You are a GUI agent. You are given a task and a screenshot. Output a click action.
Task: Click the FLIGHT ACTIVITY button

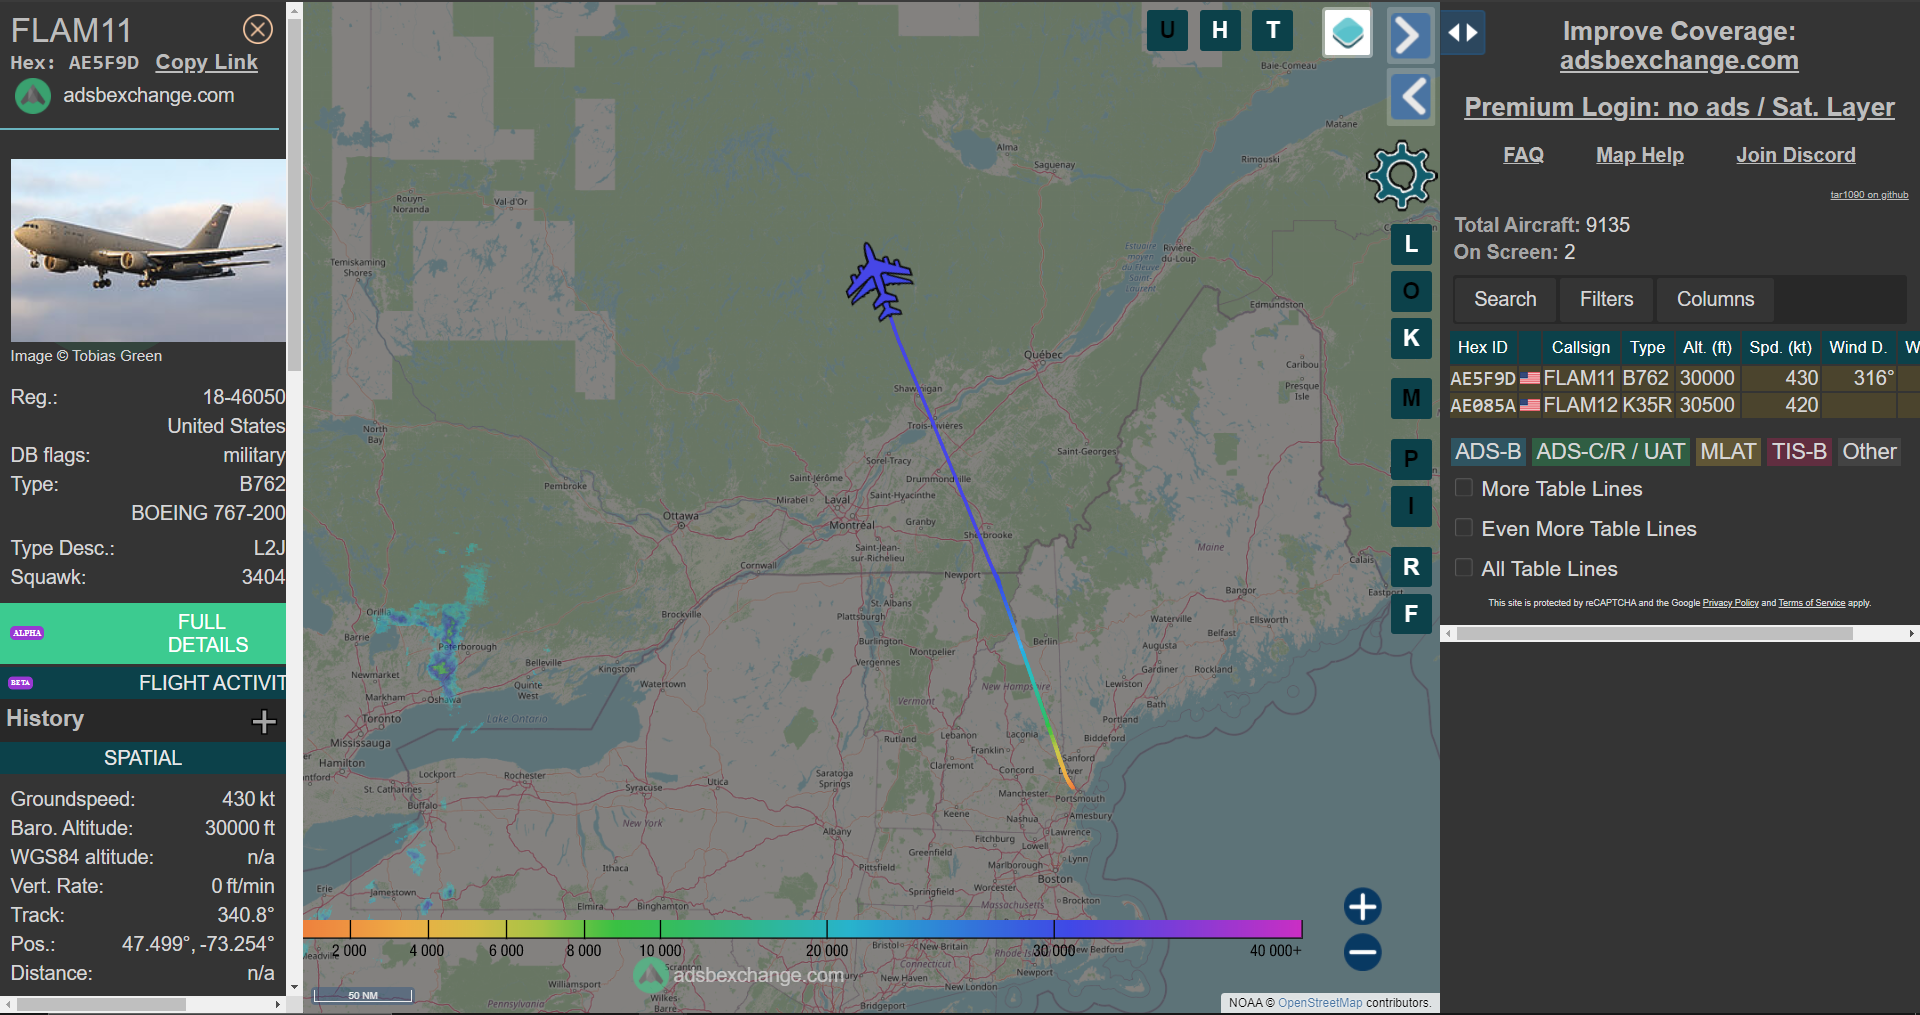pyautogui.click(x=143, y=683)
